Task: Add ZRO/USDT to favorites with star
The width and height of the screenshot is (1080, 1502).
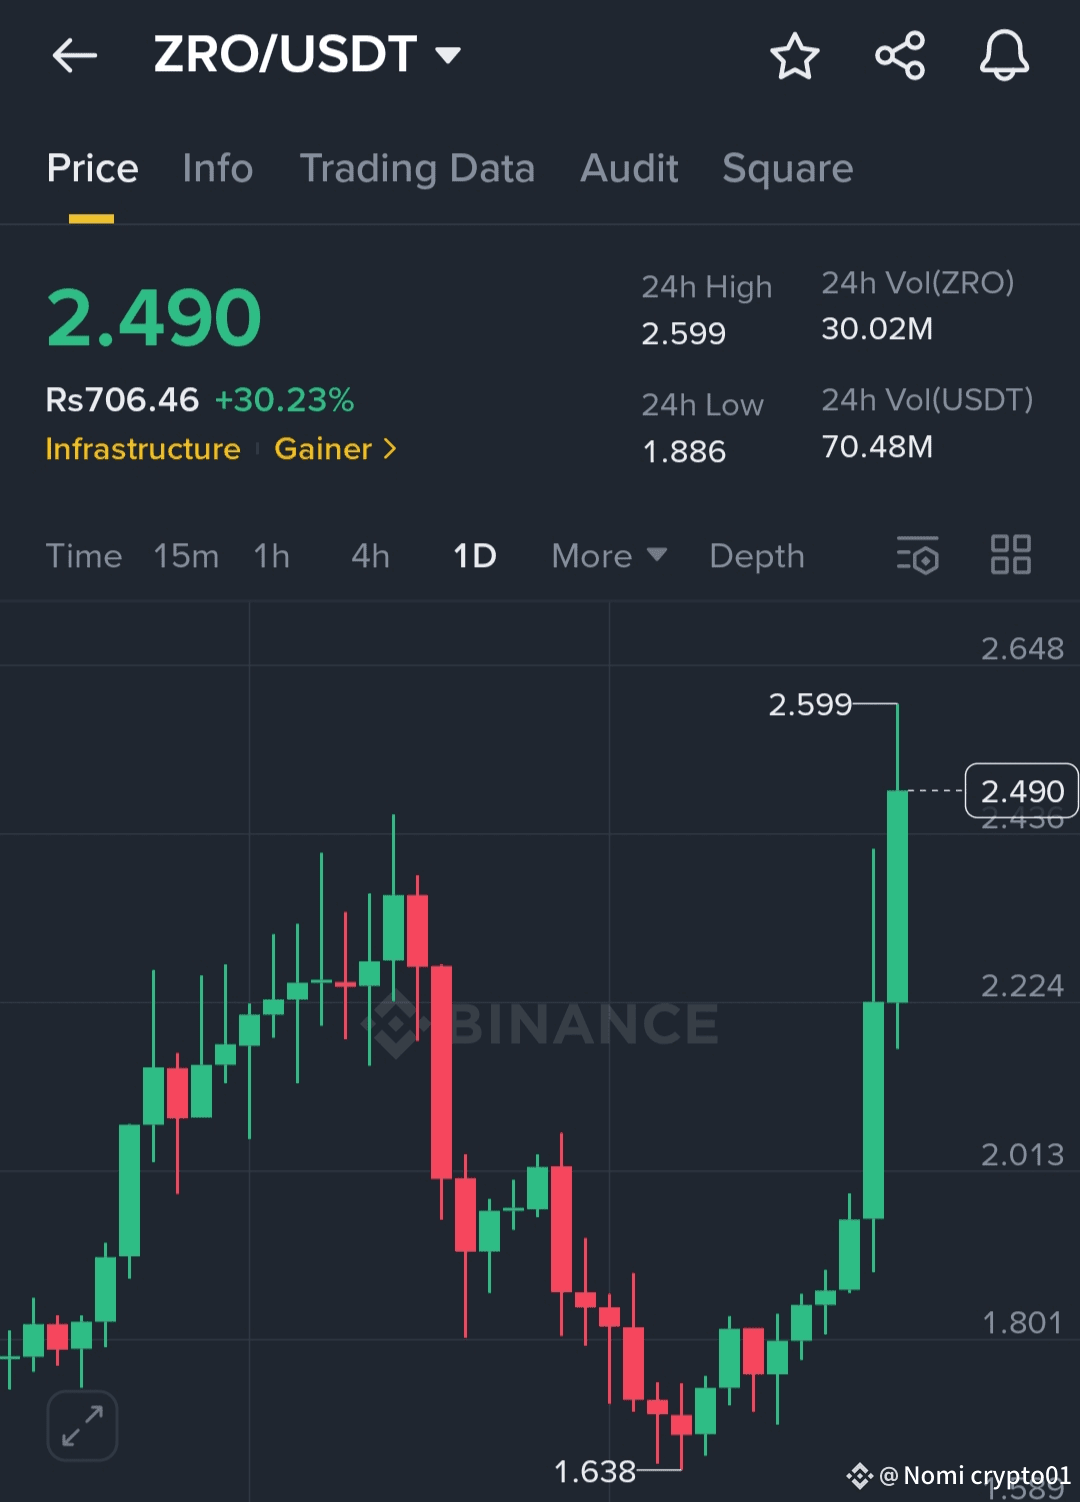Action: pyautogui.click(x=795, y=56)
